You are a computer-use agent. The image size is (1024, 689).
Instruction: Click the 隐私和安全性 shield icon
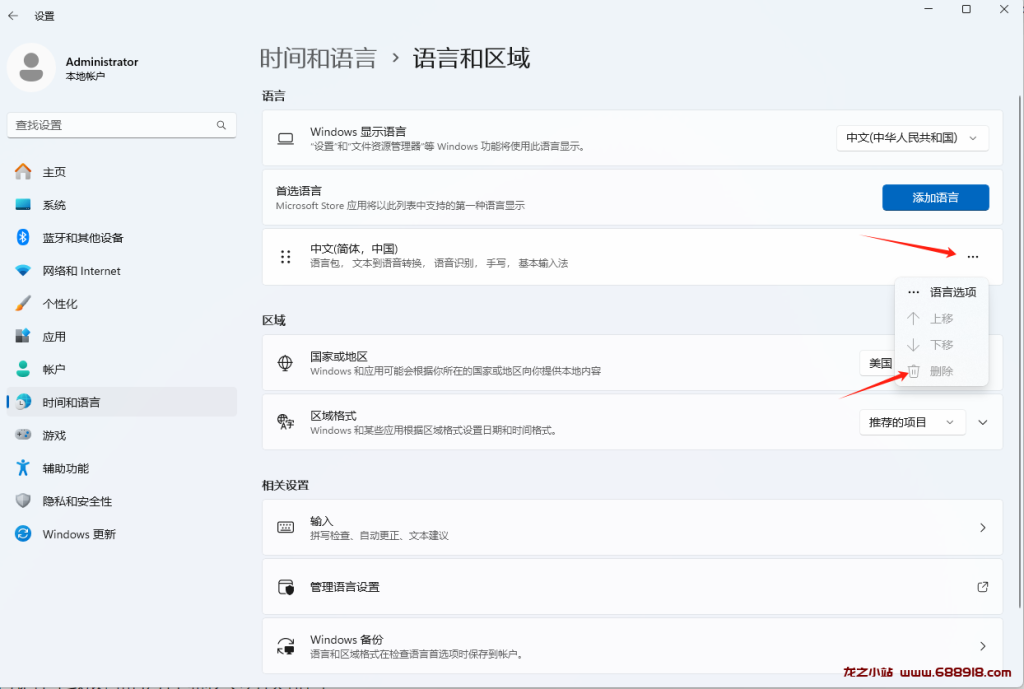pyautogui.click(x=23, y=501)
